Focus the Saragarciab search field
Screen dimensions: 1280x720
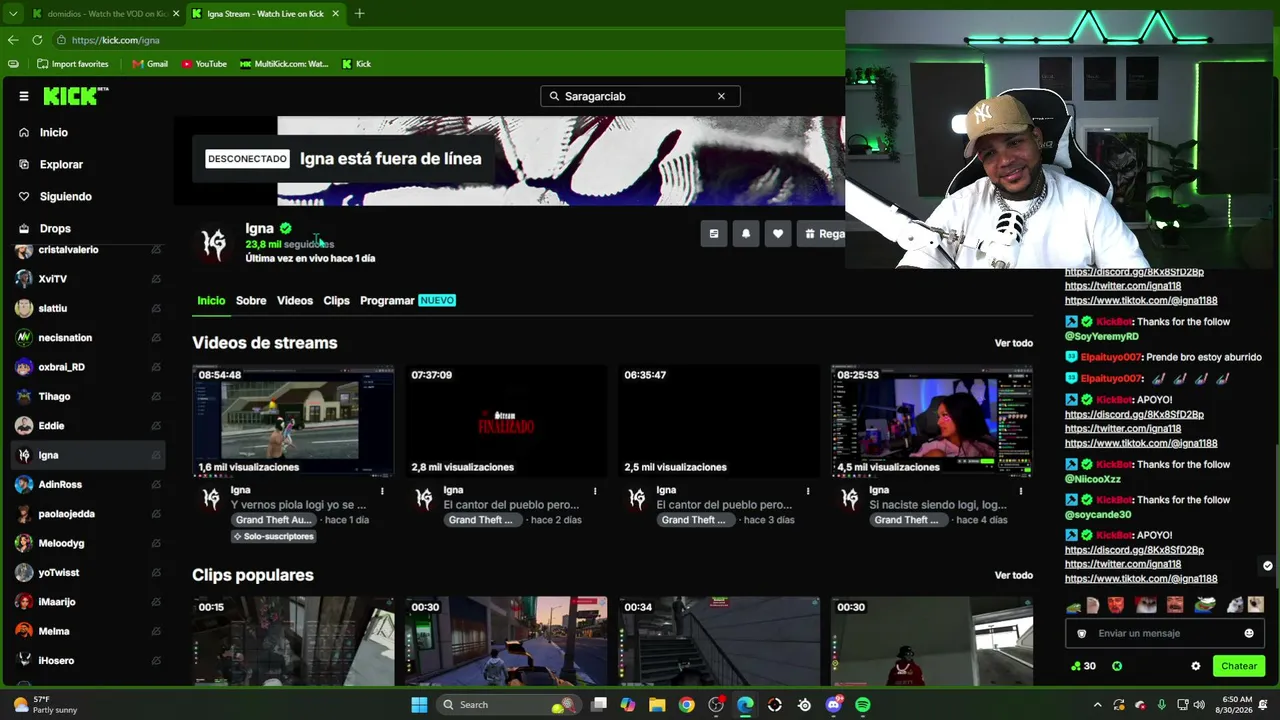[x=640, y=96]
